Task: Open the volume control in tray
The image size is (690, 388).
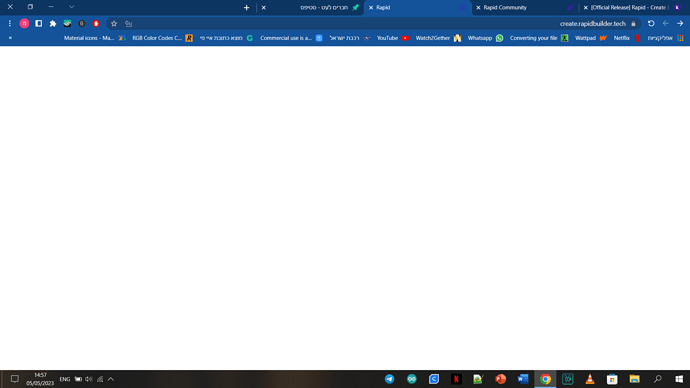Action: tap(89, 379)
